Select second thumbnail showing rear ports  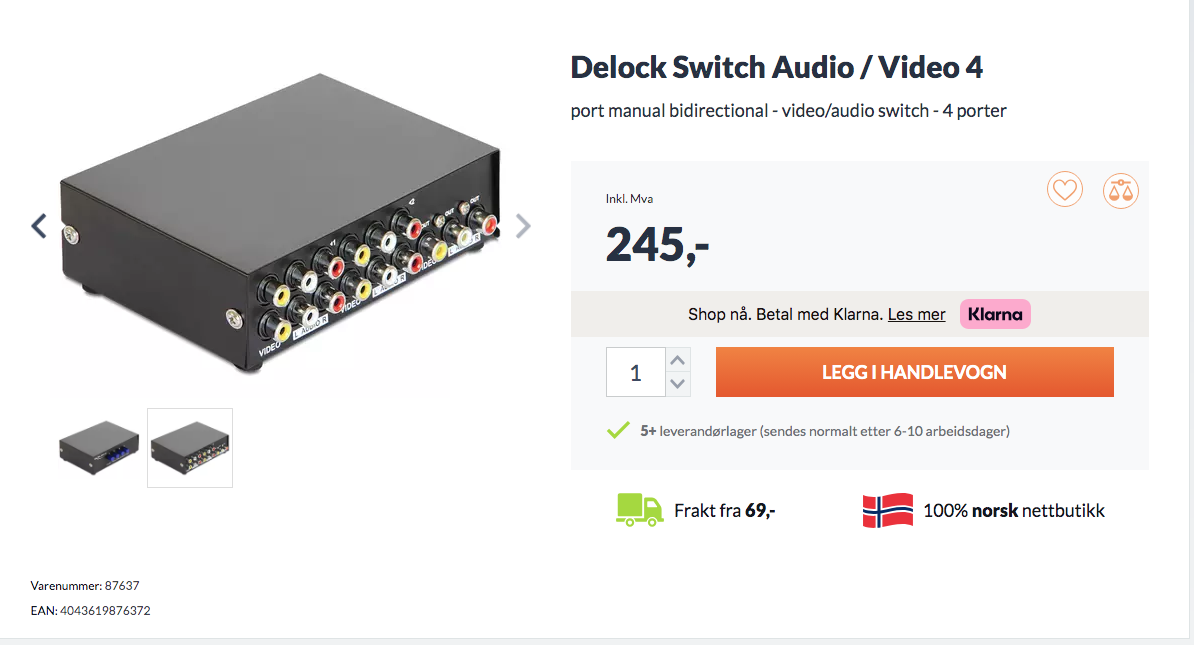pyautogui.click(x=190, y=448)
